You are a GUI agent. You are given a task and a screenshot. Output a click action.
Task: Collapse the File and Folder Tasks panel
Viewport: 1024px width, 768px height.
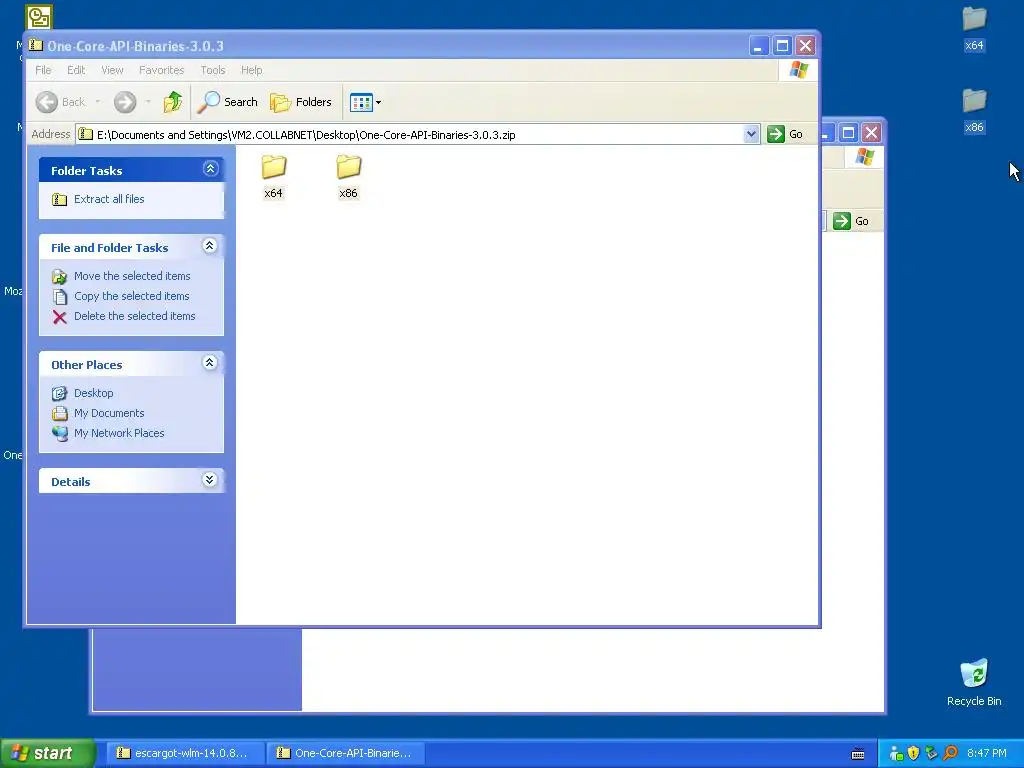(x=210, y=246)
